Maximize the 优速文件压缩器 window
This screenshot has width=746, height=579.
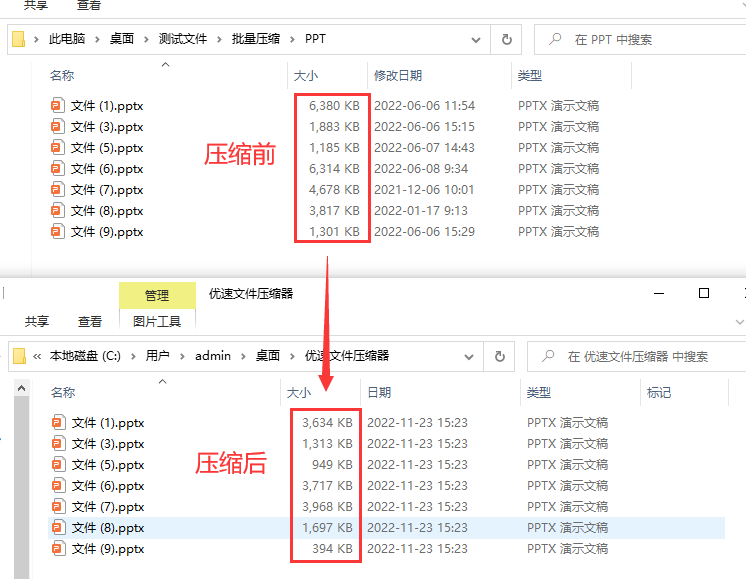pyautogui.click(x=704, y=293)
